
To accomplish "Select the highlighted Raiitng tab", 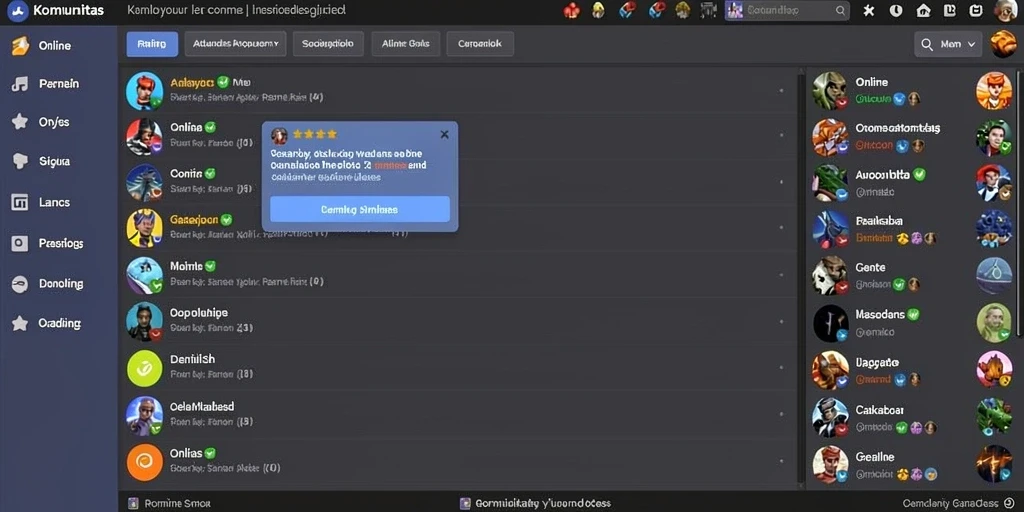I will pyautogui.click(x=152, y=44).
